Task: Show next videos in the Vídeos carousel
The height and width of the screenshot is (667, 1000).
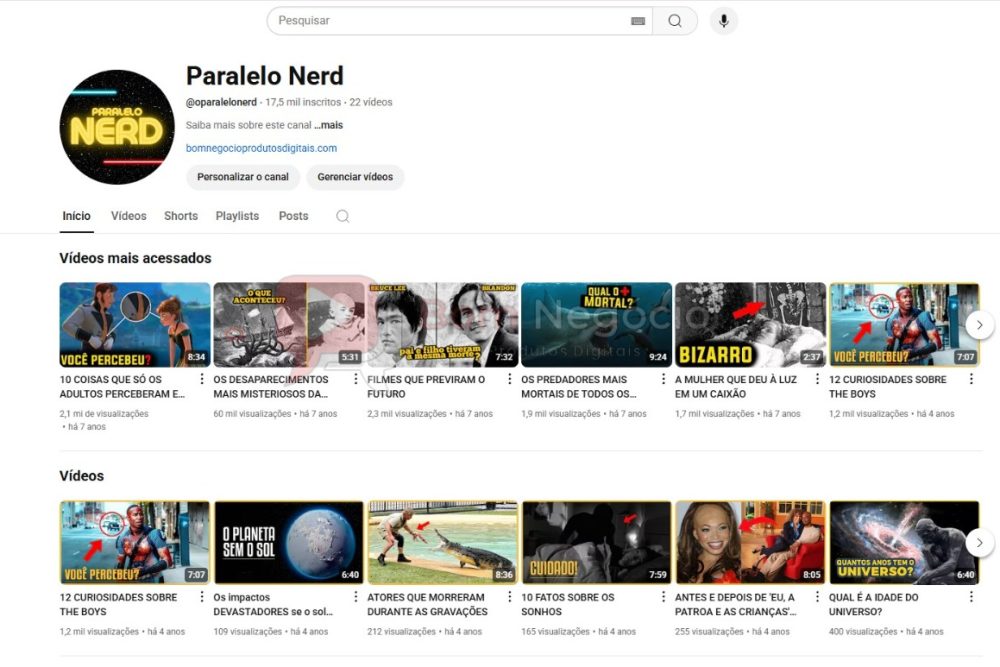Action: coord(980,543)
